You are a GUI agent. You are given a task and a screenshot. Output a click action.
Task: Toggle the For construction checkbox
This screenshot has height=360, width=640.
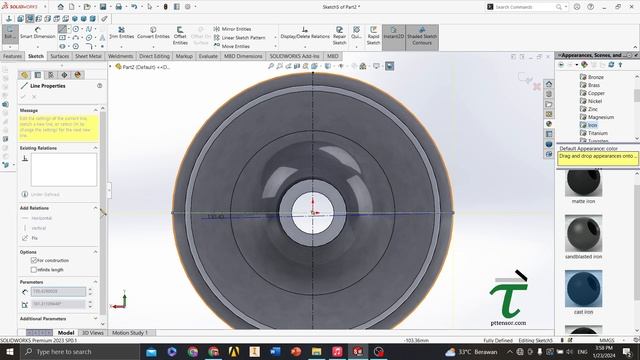coord(34,260)
